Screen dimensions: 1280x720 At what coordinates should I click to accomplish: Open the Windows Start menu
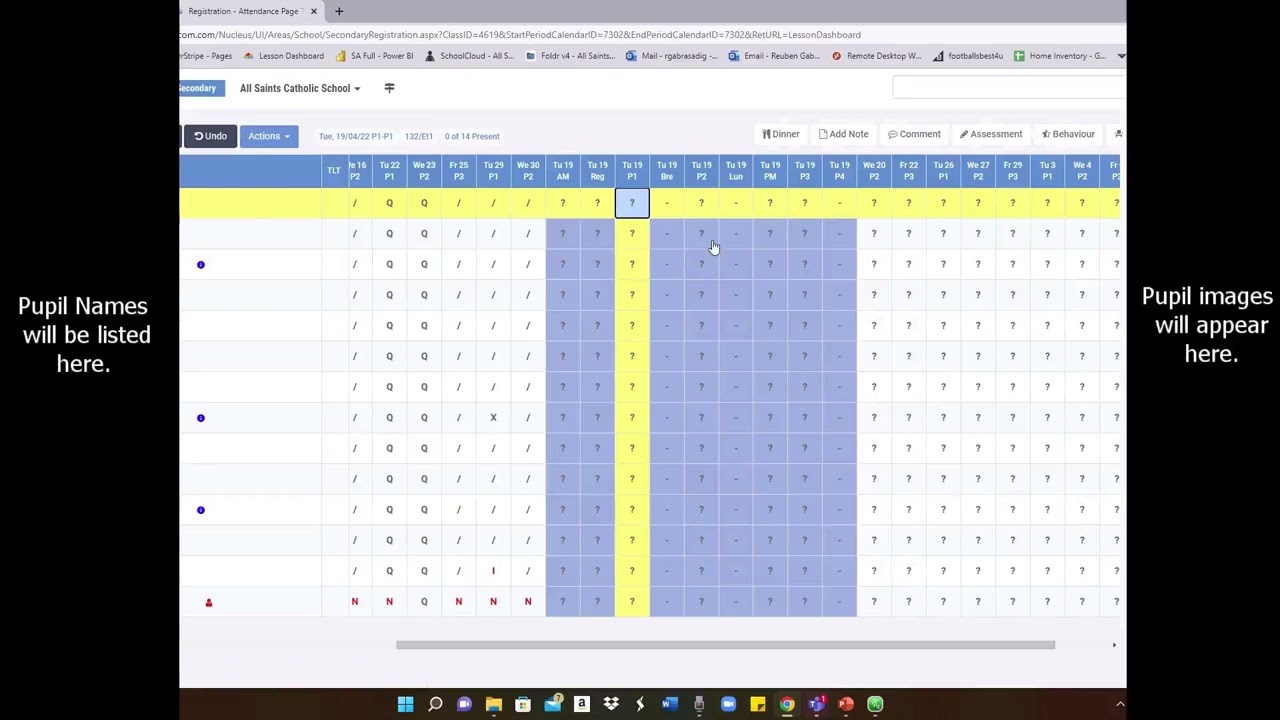[x=405, y=704]
